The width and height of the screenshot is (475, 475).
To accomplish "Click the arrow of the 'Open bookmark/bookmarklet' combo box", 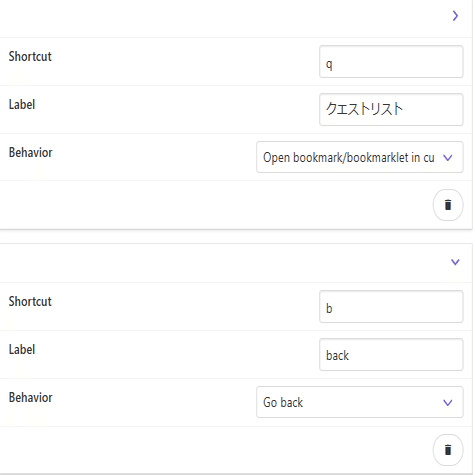I will (x=448, y=158).
